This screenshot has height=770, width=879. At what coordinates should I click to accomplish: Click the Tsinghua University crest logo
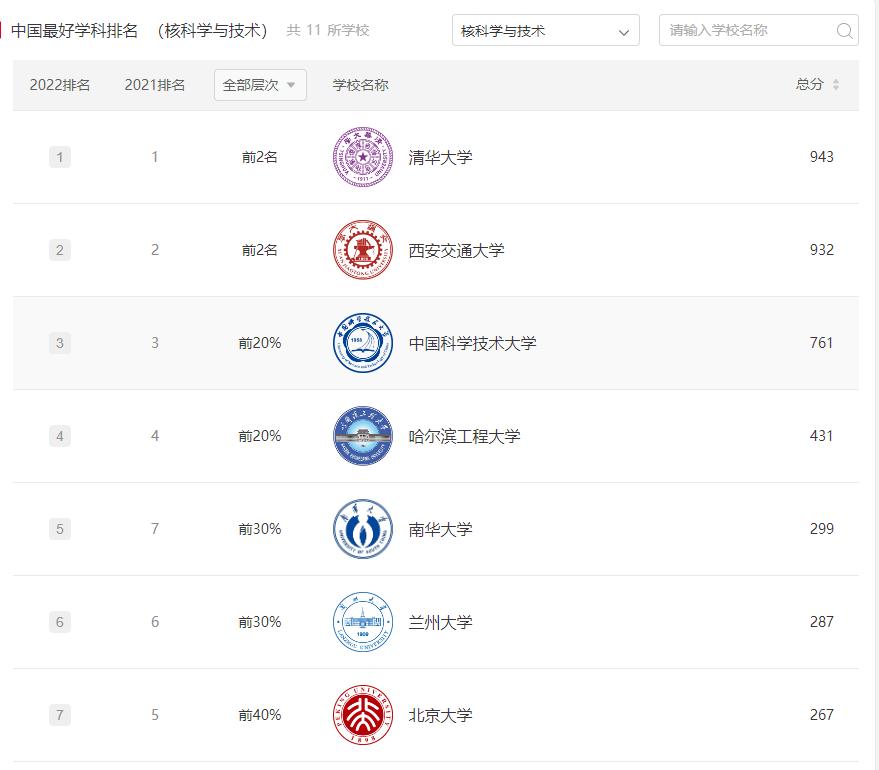tap(362, 156)
